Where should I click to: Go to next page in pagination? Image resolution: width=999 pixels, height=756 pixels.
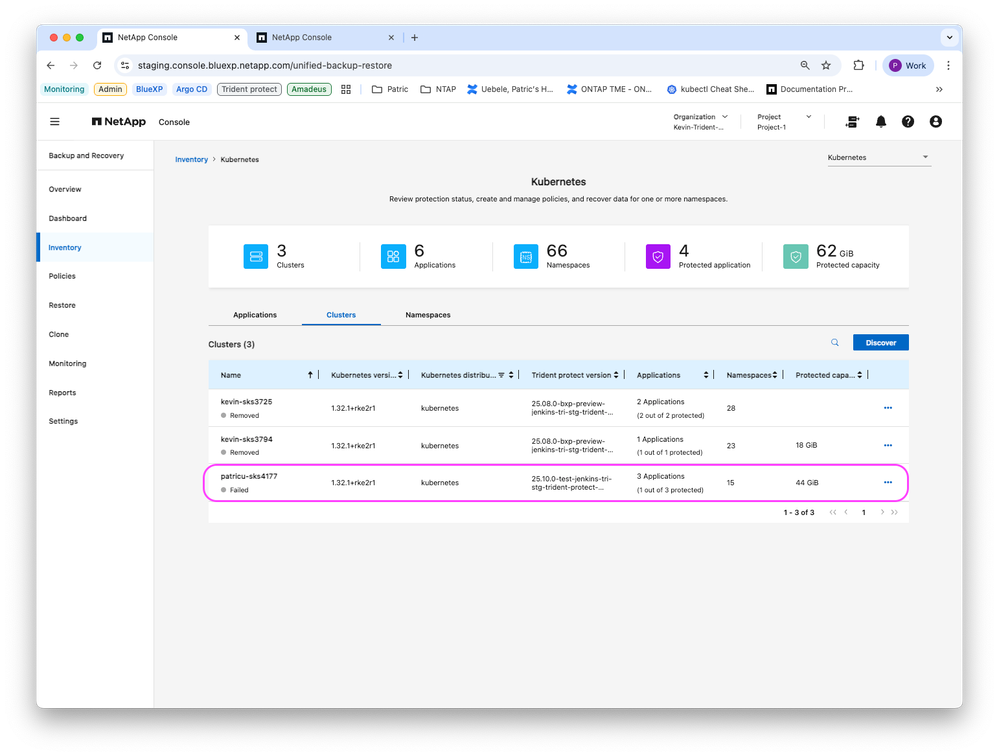point(882,512)
